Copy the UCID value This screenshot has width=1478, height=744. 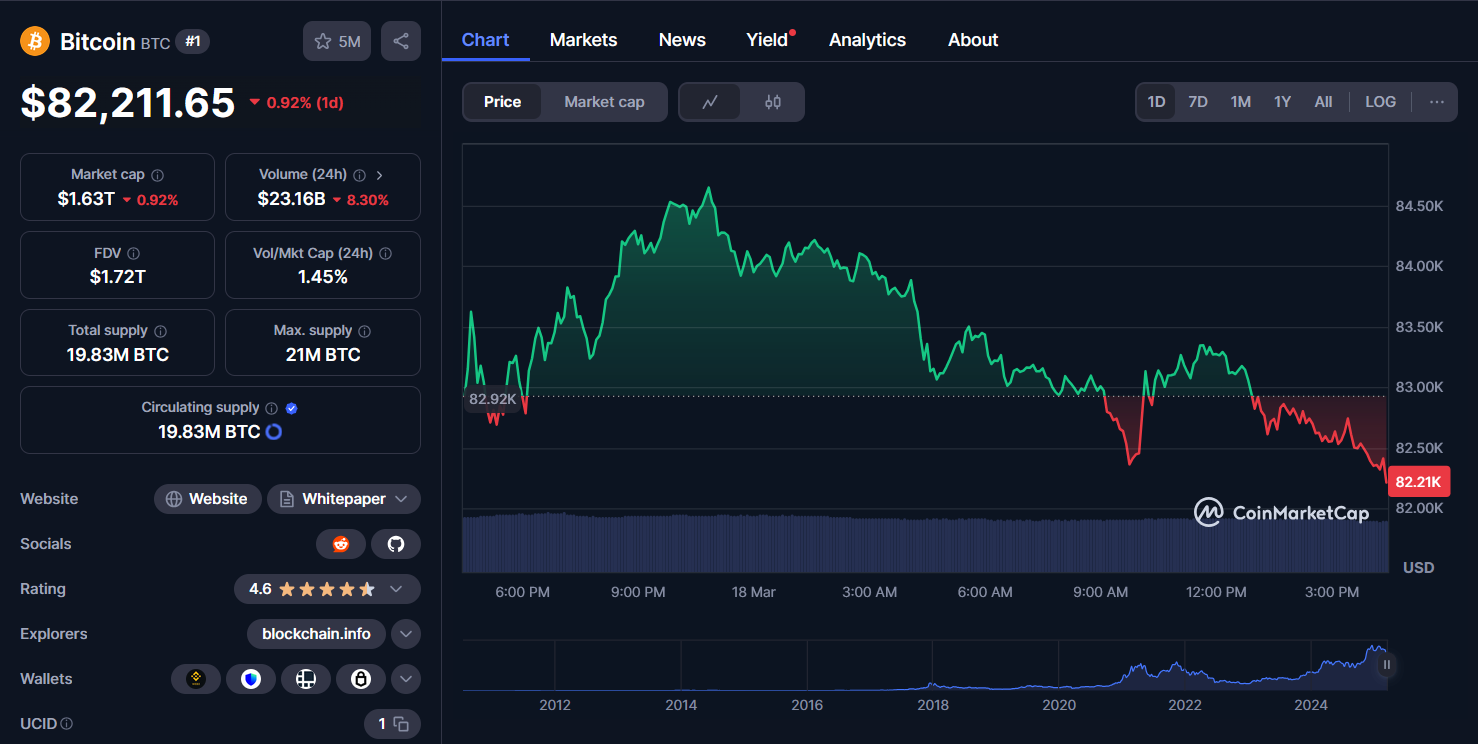(x=400, y=723)
